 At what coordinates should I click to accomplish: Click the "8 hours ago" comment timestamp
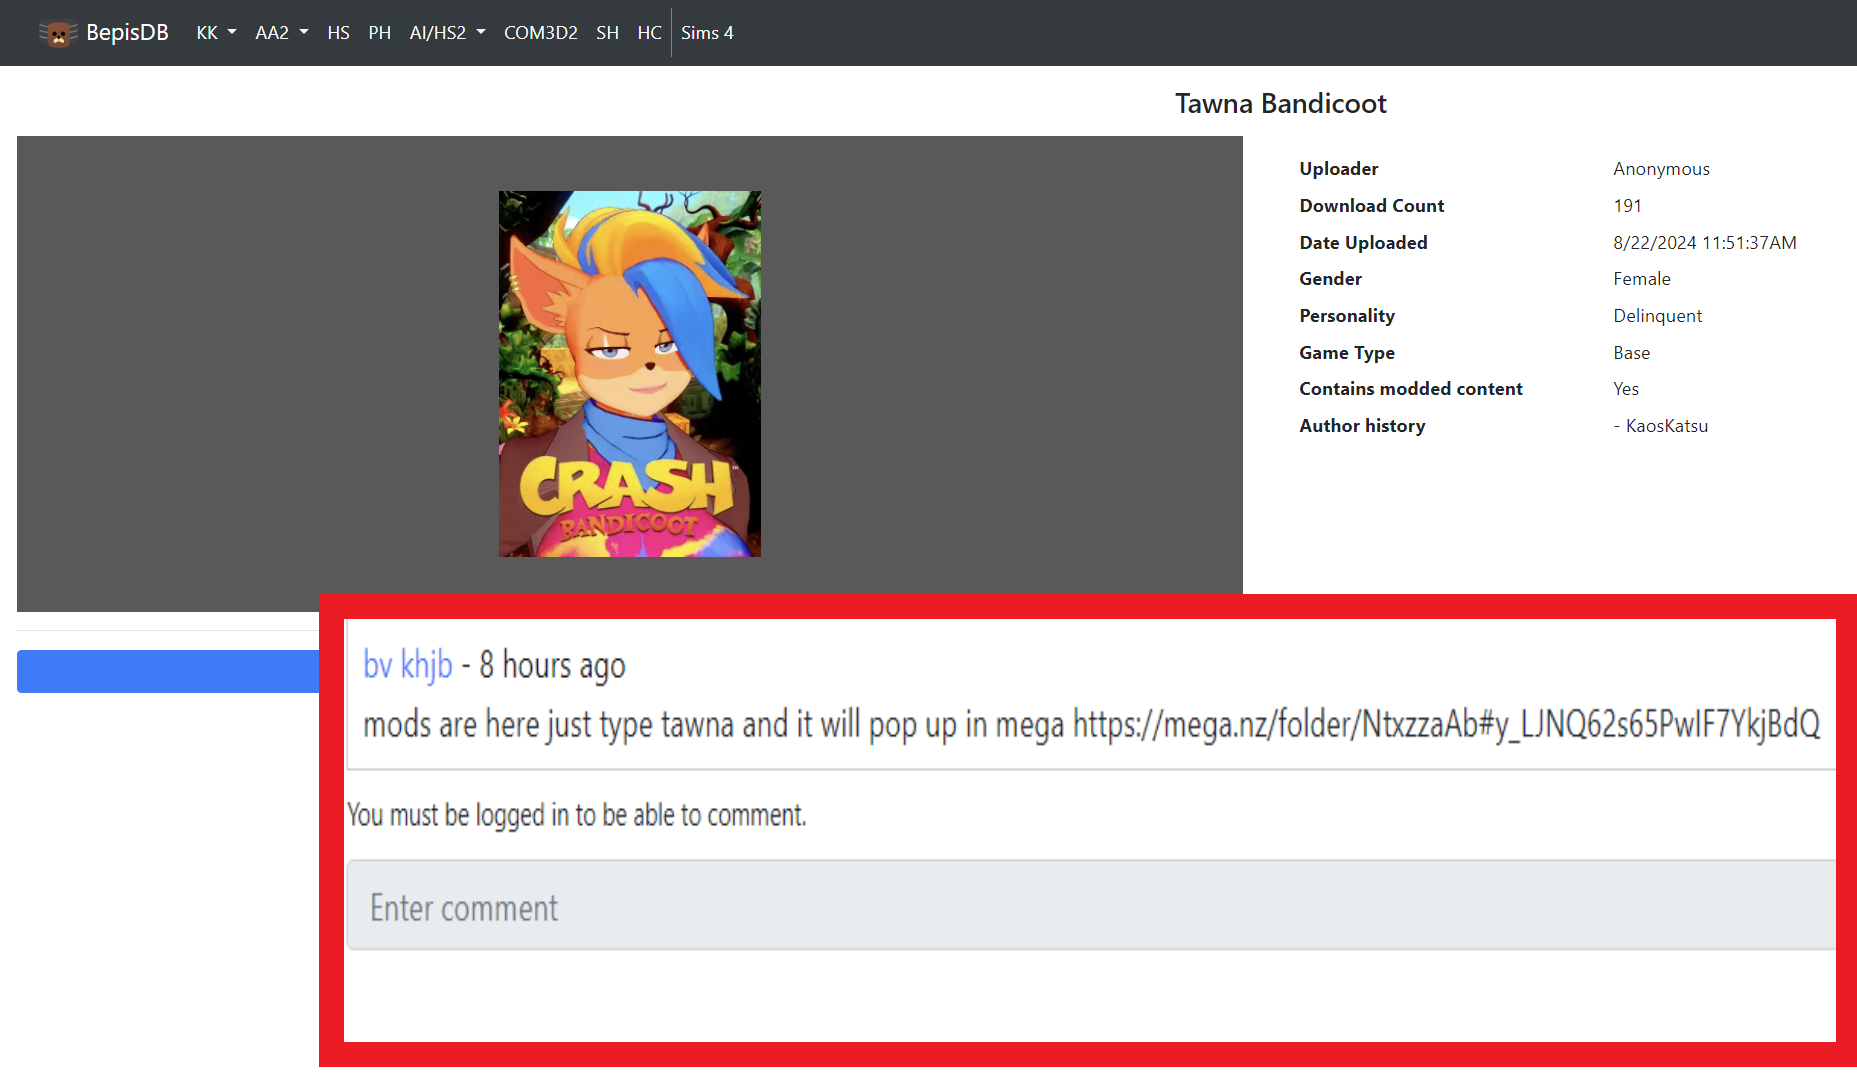tap(552, 665)
